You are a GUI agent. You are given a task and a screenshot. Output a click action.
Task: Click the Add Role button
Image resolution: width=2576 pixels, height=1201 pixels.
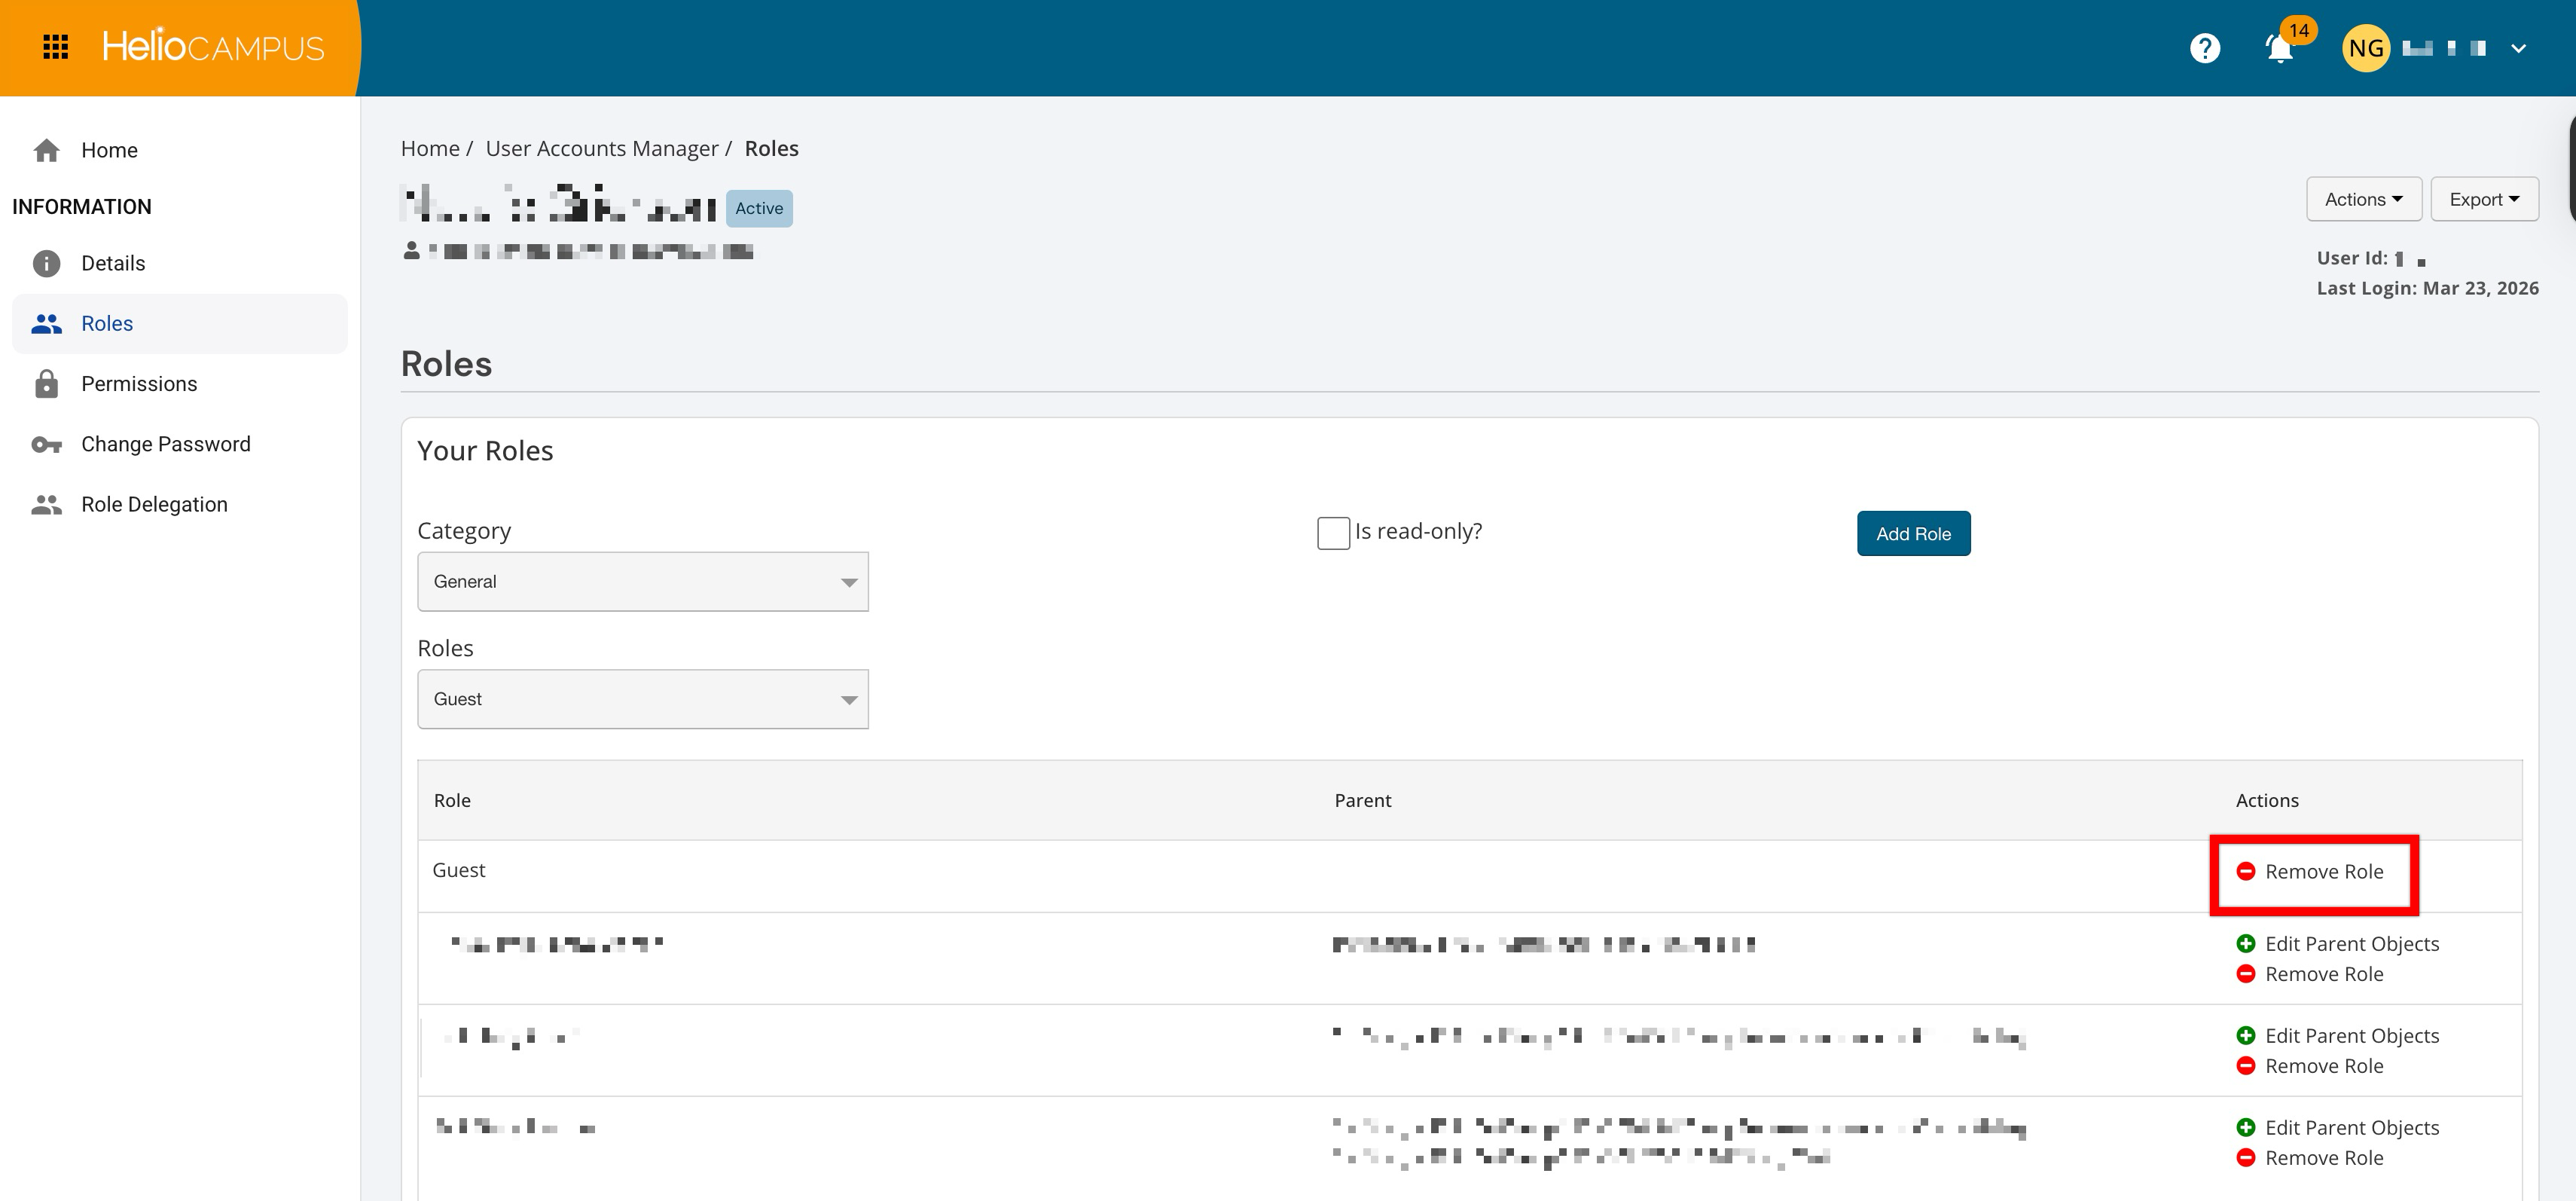point(1912,533)
